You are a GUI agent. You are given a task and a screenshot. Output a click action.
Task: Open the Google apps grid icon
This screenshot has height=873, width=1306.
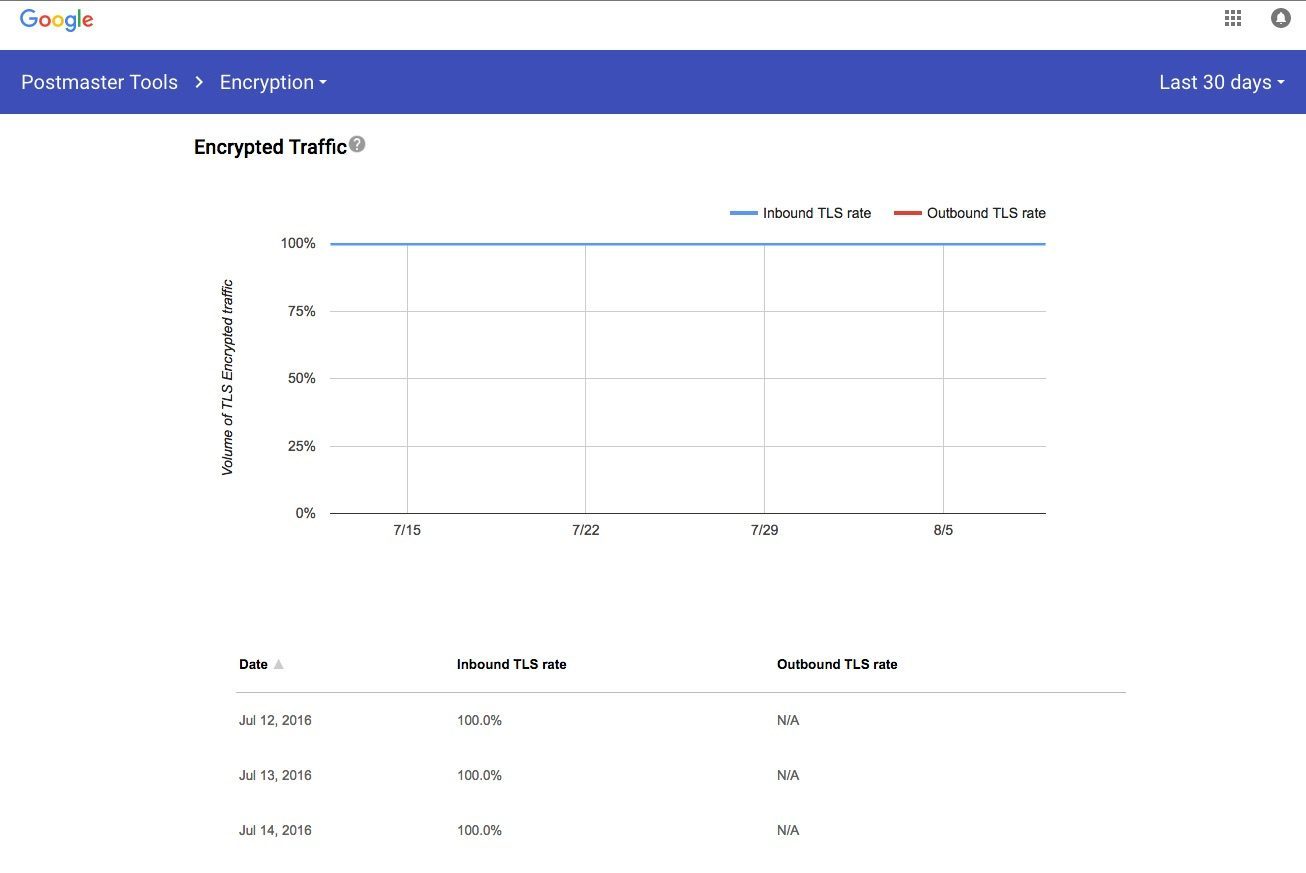tap(1233, 18)
